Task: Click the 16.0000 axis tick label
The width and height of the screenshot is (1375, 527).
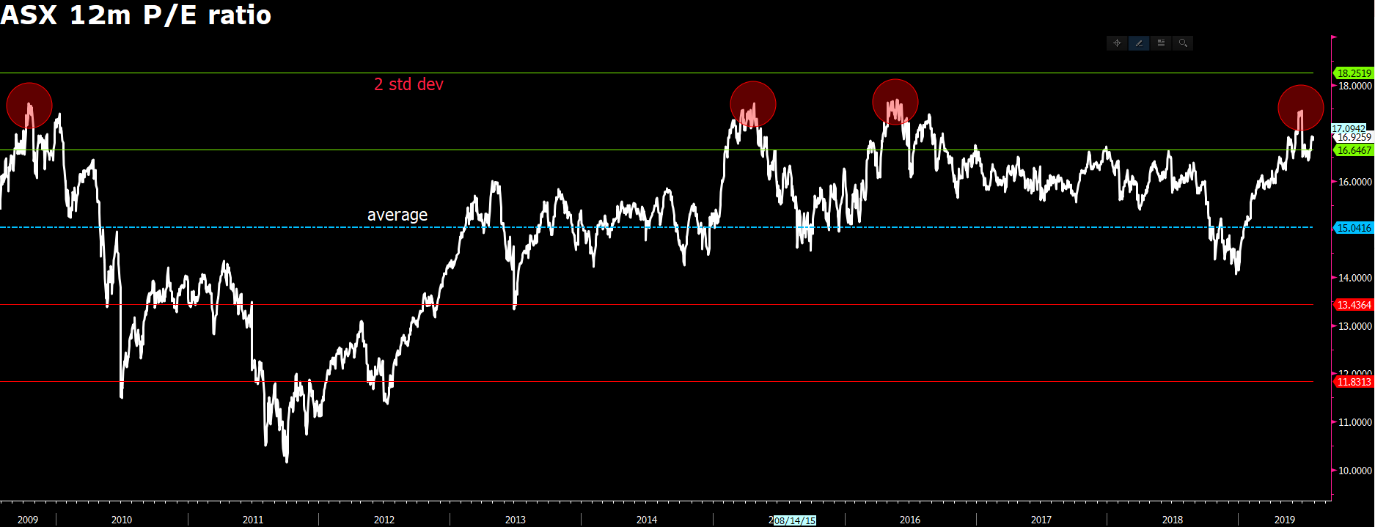Action: point(1354,182)
